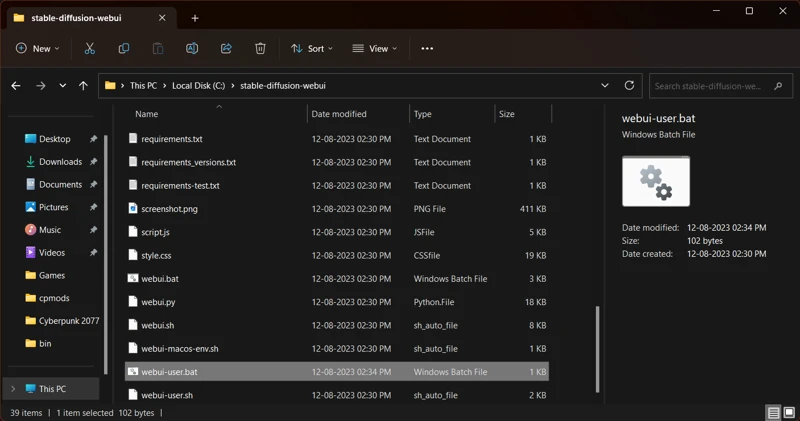800x421 pixels.
Task: Sort by Date modified column header
Action: pyautogui.click(x=339, y=114)
